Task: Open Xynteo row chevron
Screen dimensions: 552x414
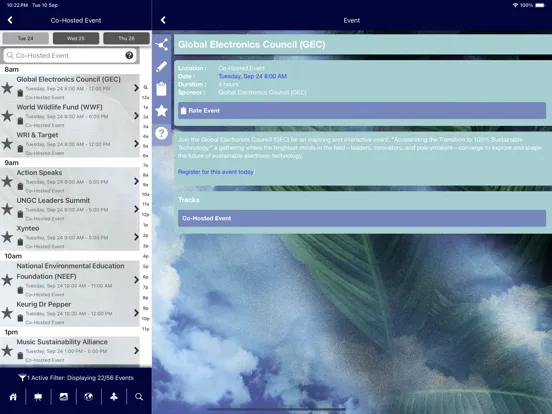Action: 136,237
